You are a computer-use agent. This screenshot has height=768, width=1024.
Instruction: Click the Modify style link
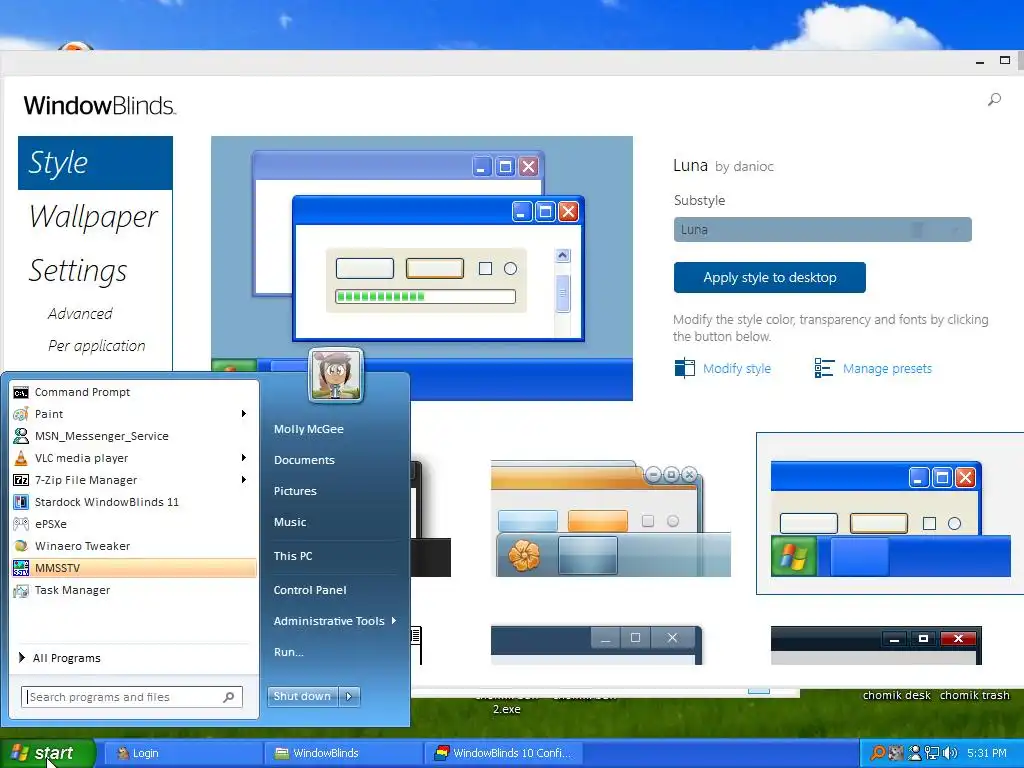pyautogui.click(x=737, y=368)
